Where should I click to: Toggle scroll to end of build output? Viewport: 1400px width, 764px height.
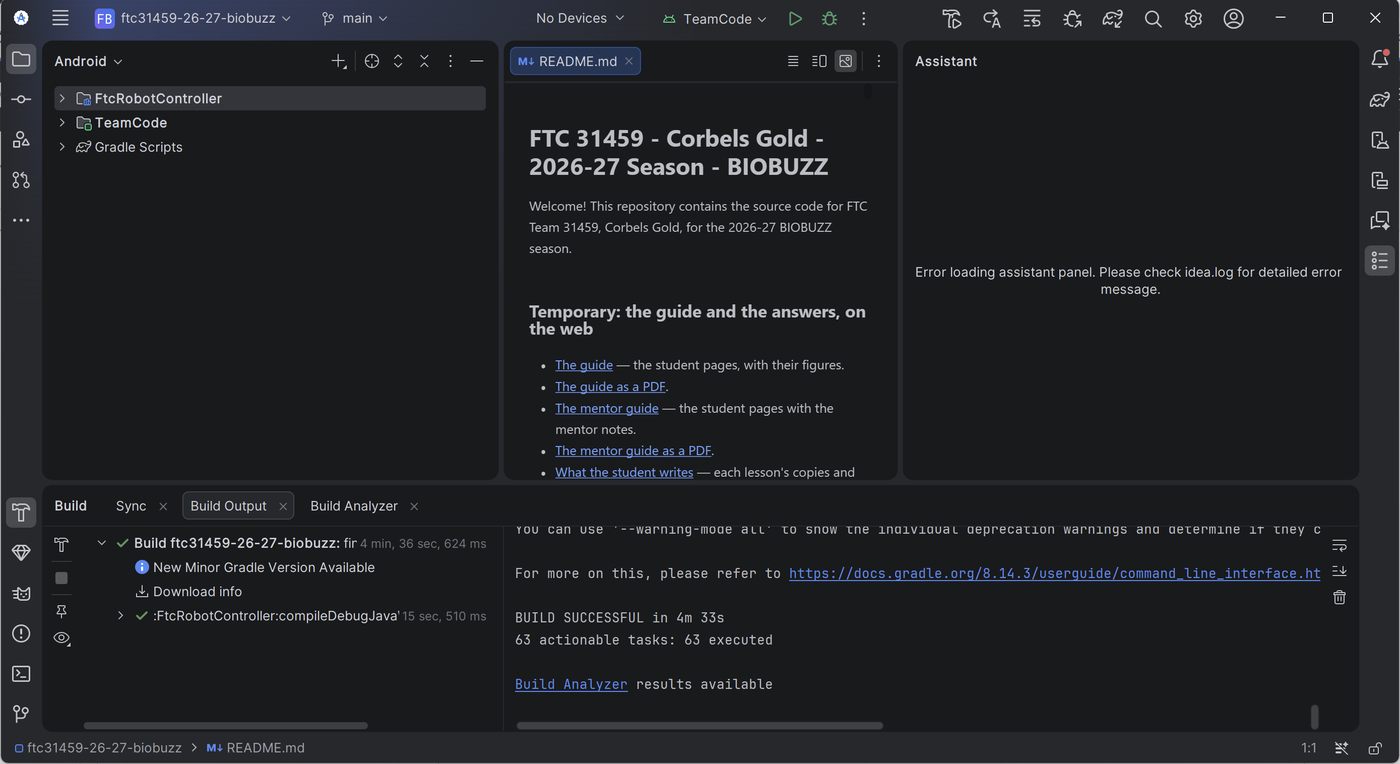[x=1340, y=571]
